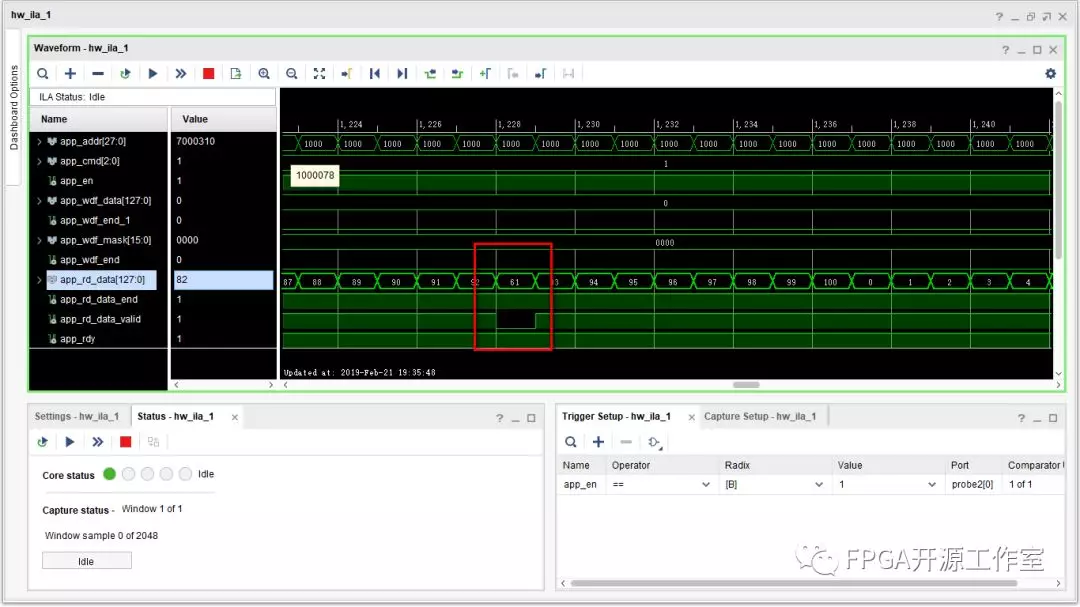This screenshot has height=607, width=1080.
Task: Click Run Trigger Immediate double-arrow in waveform toolbar
Action: 180,73
